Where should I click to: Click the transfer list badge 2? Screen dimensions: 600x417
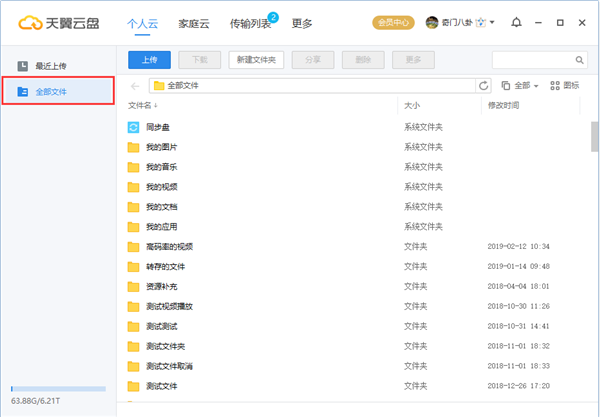[x=273, y=17]
